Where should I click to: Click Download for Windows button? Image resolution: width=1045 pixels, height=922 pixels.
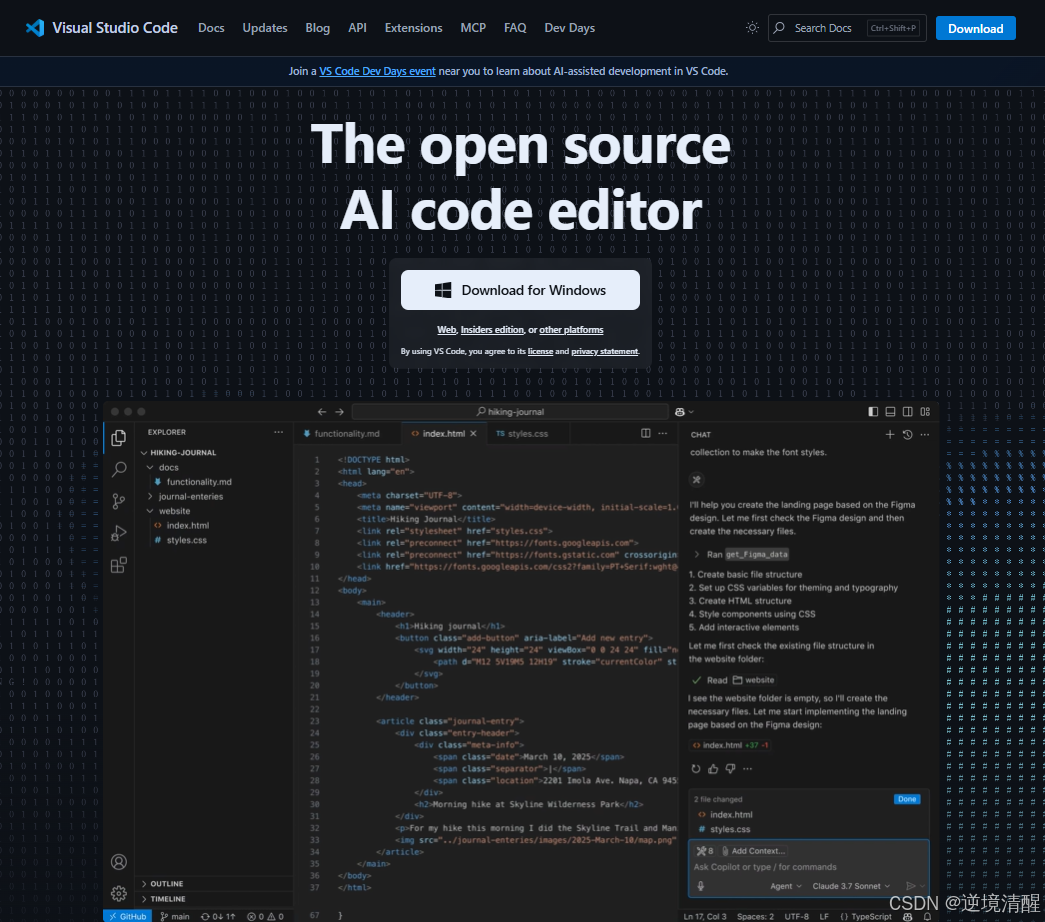pyautogui.click(x=520, y=290)
